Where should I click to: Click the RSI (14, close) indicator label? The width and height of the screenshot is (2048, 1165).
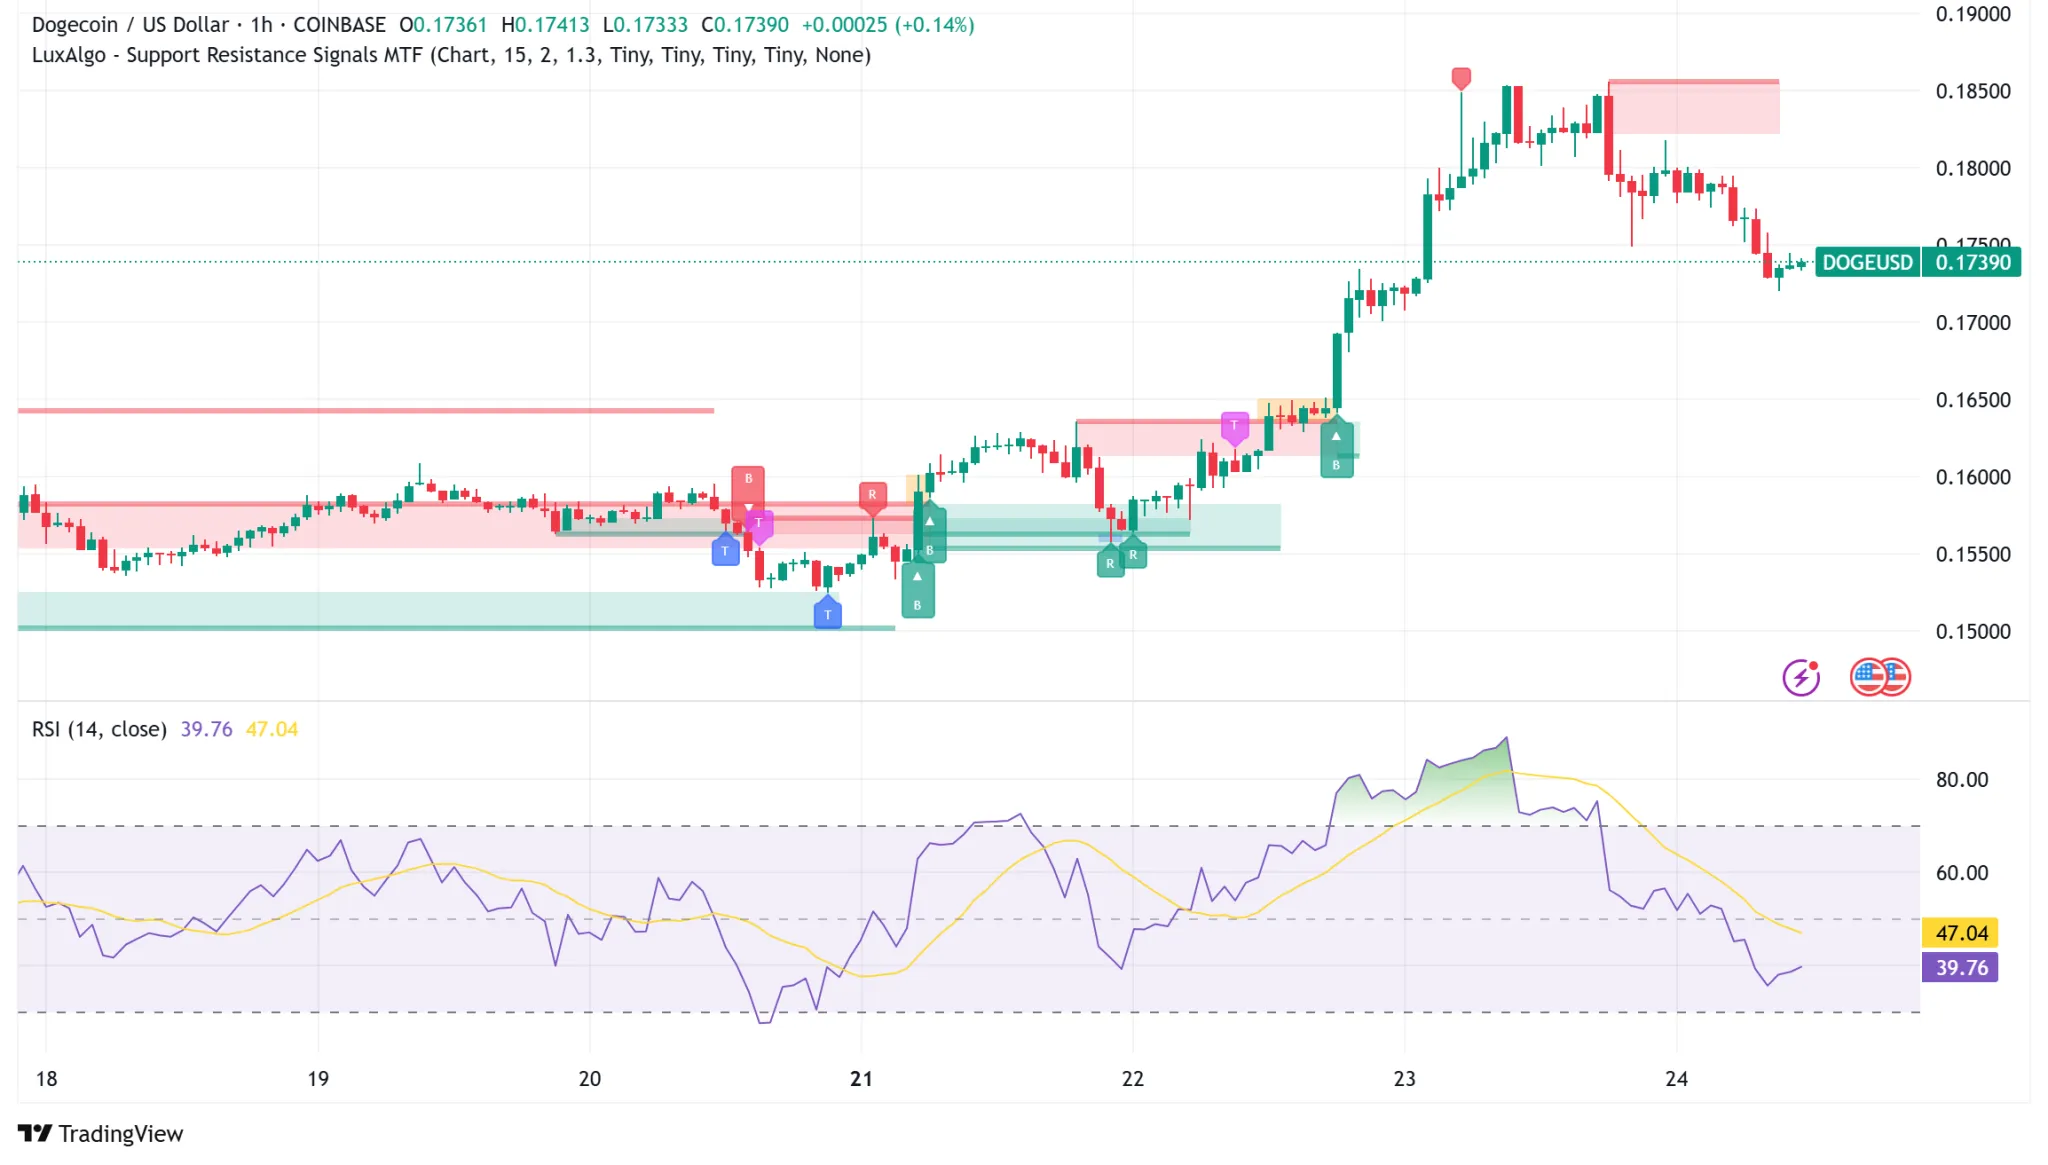click(x=99, y=729)
